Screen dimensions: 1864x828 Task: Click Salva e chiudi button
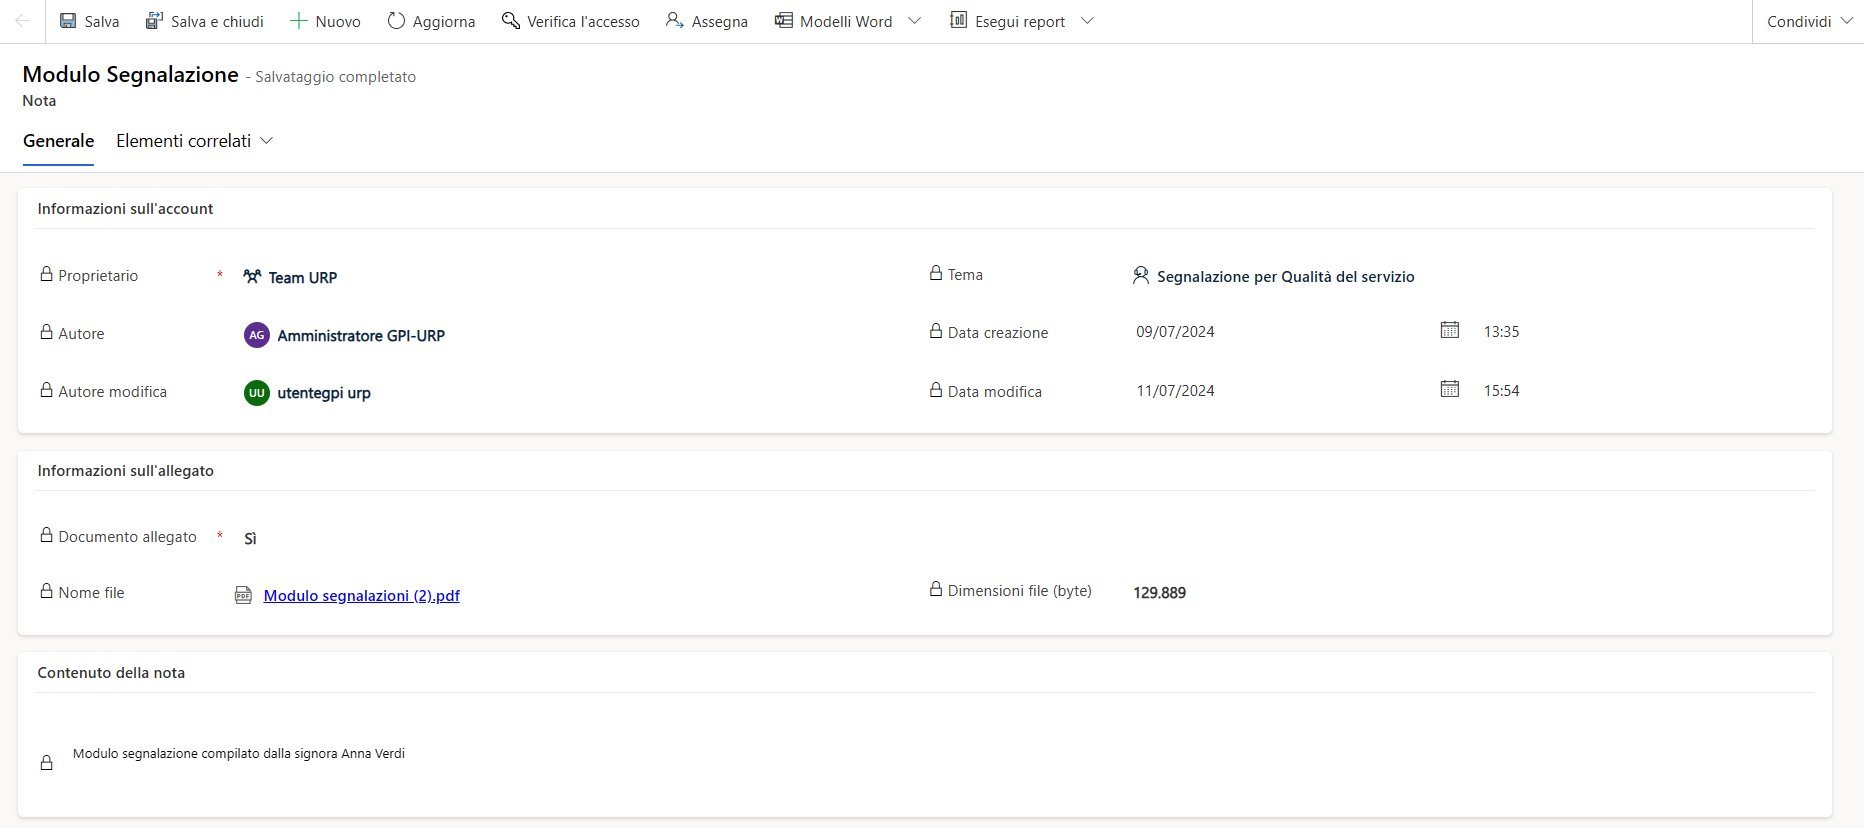click(x=205, y=21)
